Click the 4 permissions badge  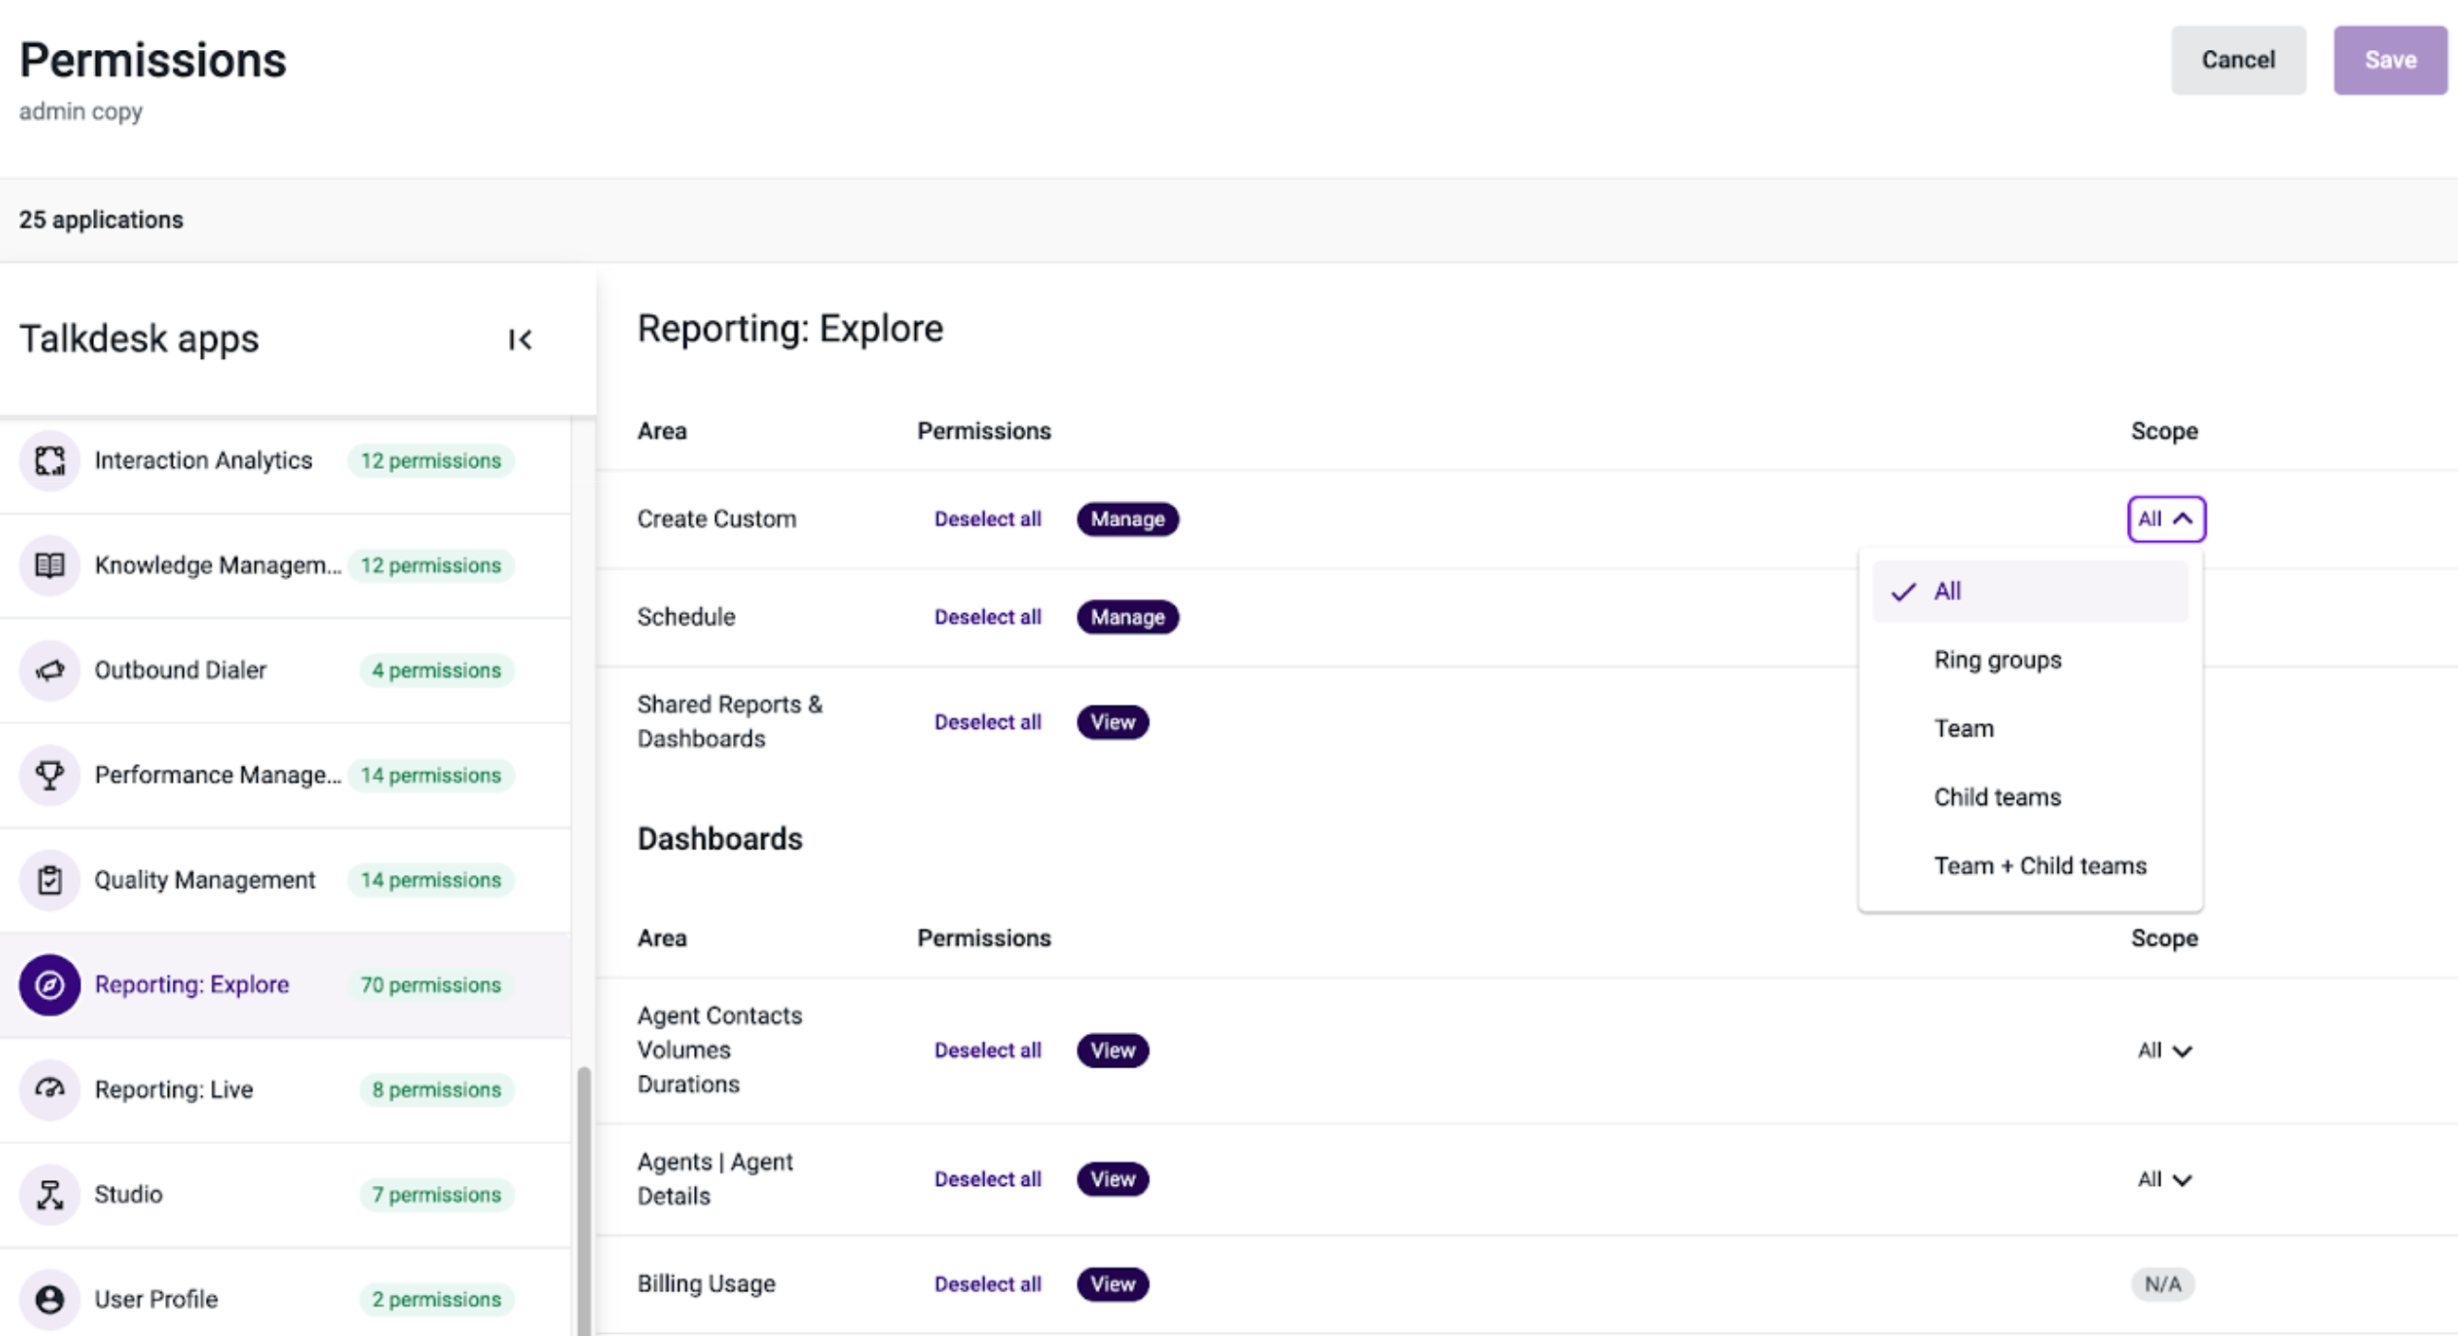click(x=437, y=670)
